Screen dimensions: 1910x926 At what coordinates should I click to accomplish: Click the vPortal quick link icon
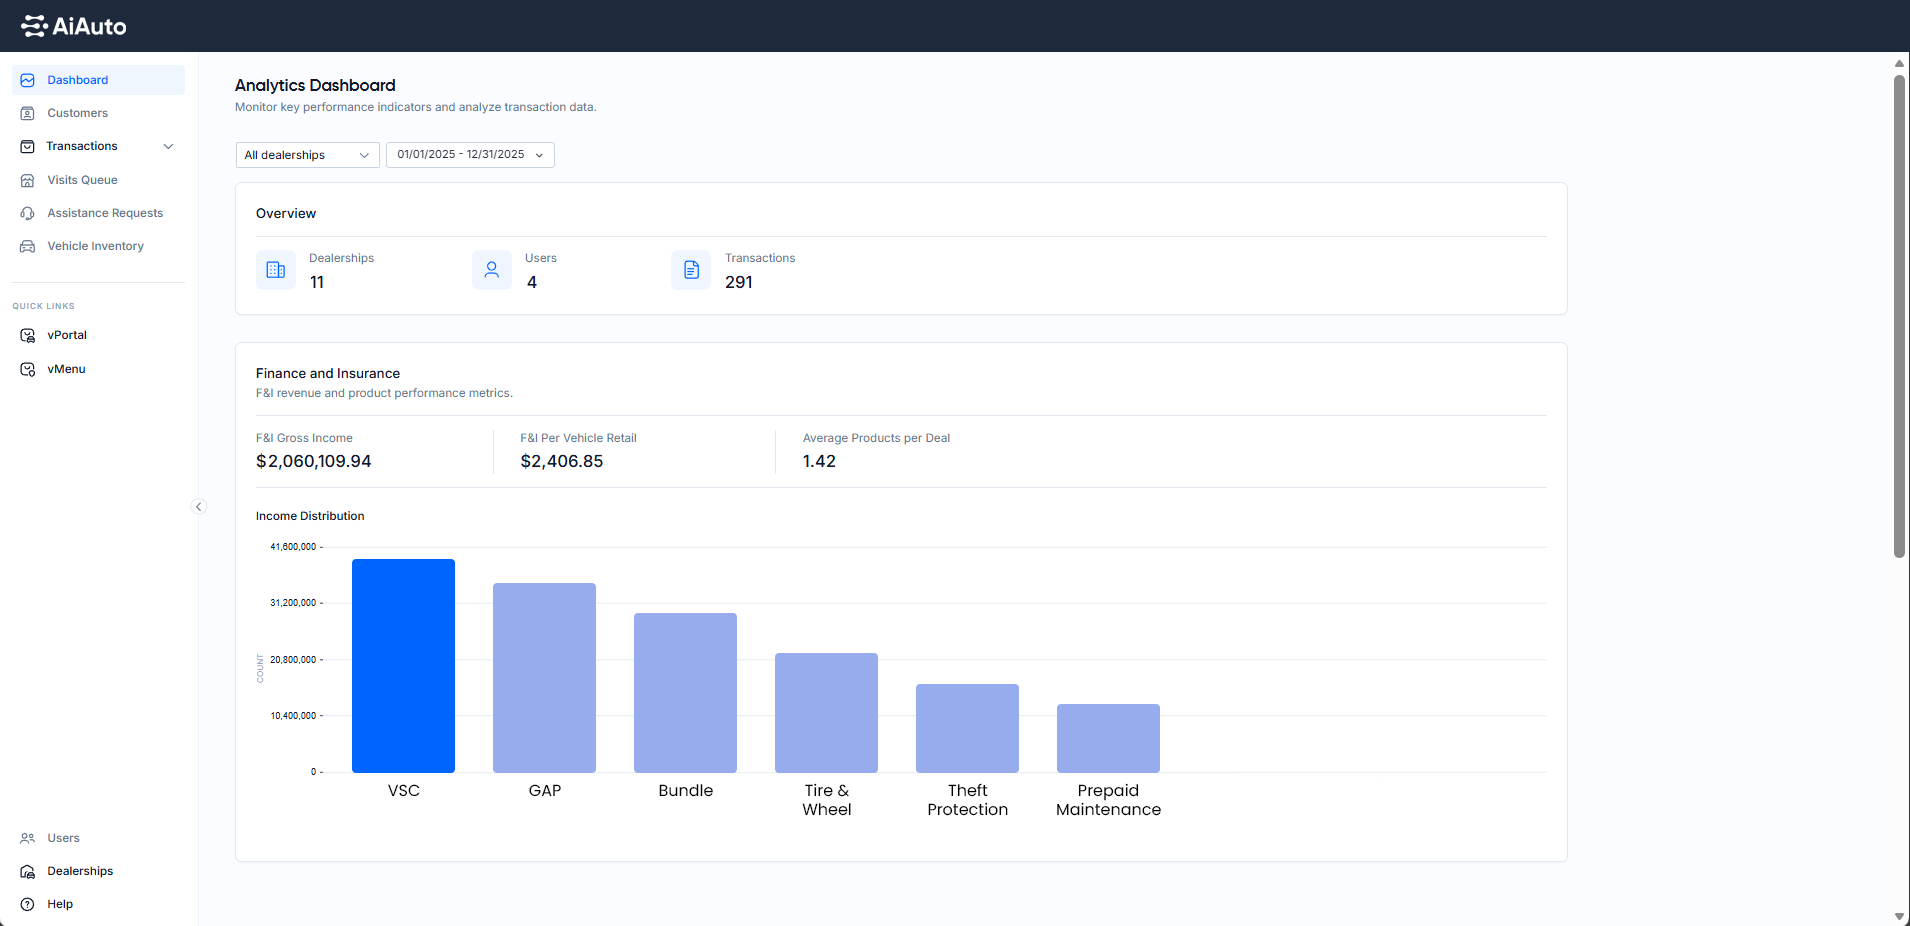28,335
